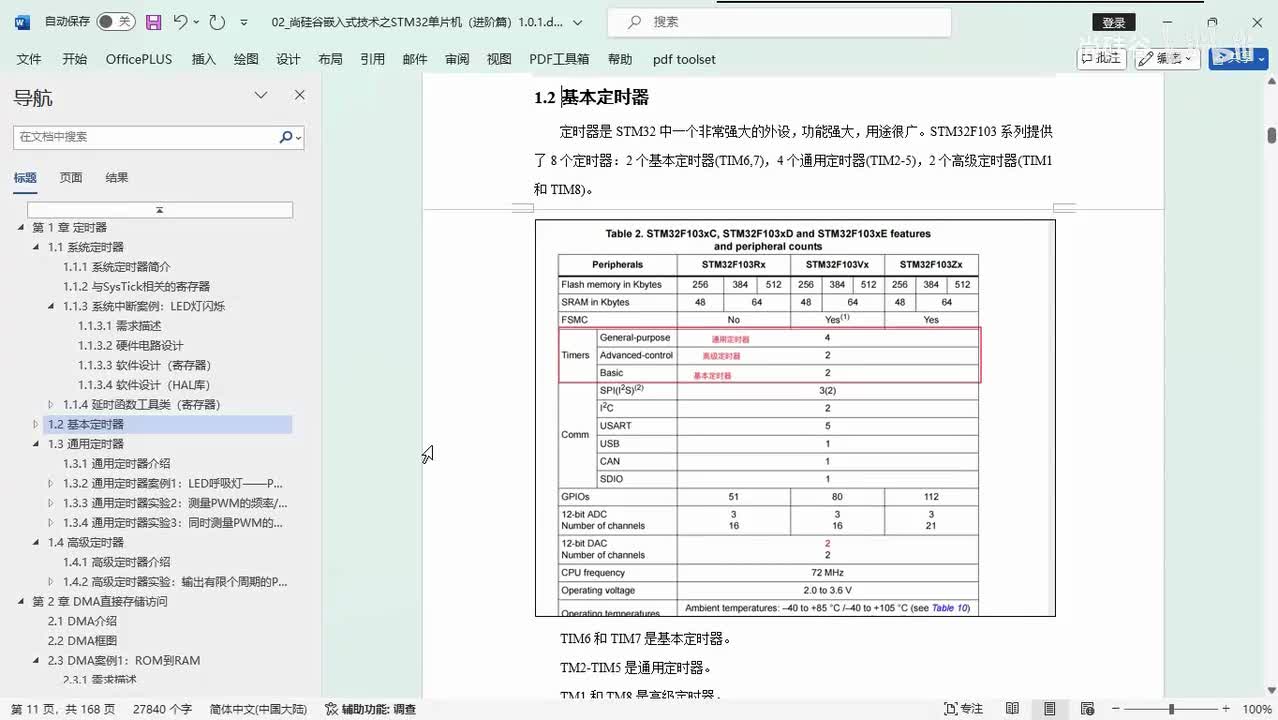
Task: Click the blue Share button
Action: point(1238,59)
